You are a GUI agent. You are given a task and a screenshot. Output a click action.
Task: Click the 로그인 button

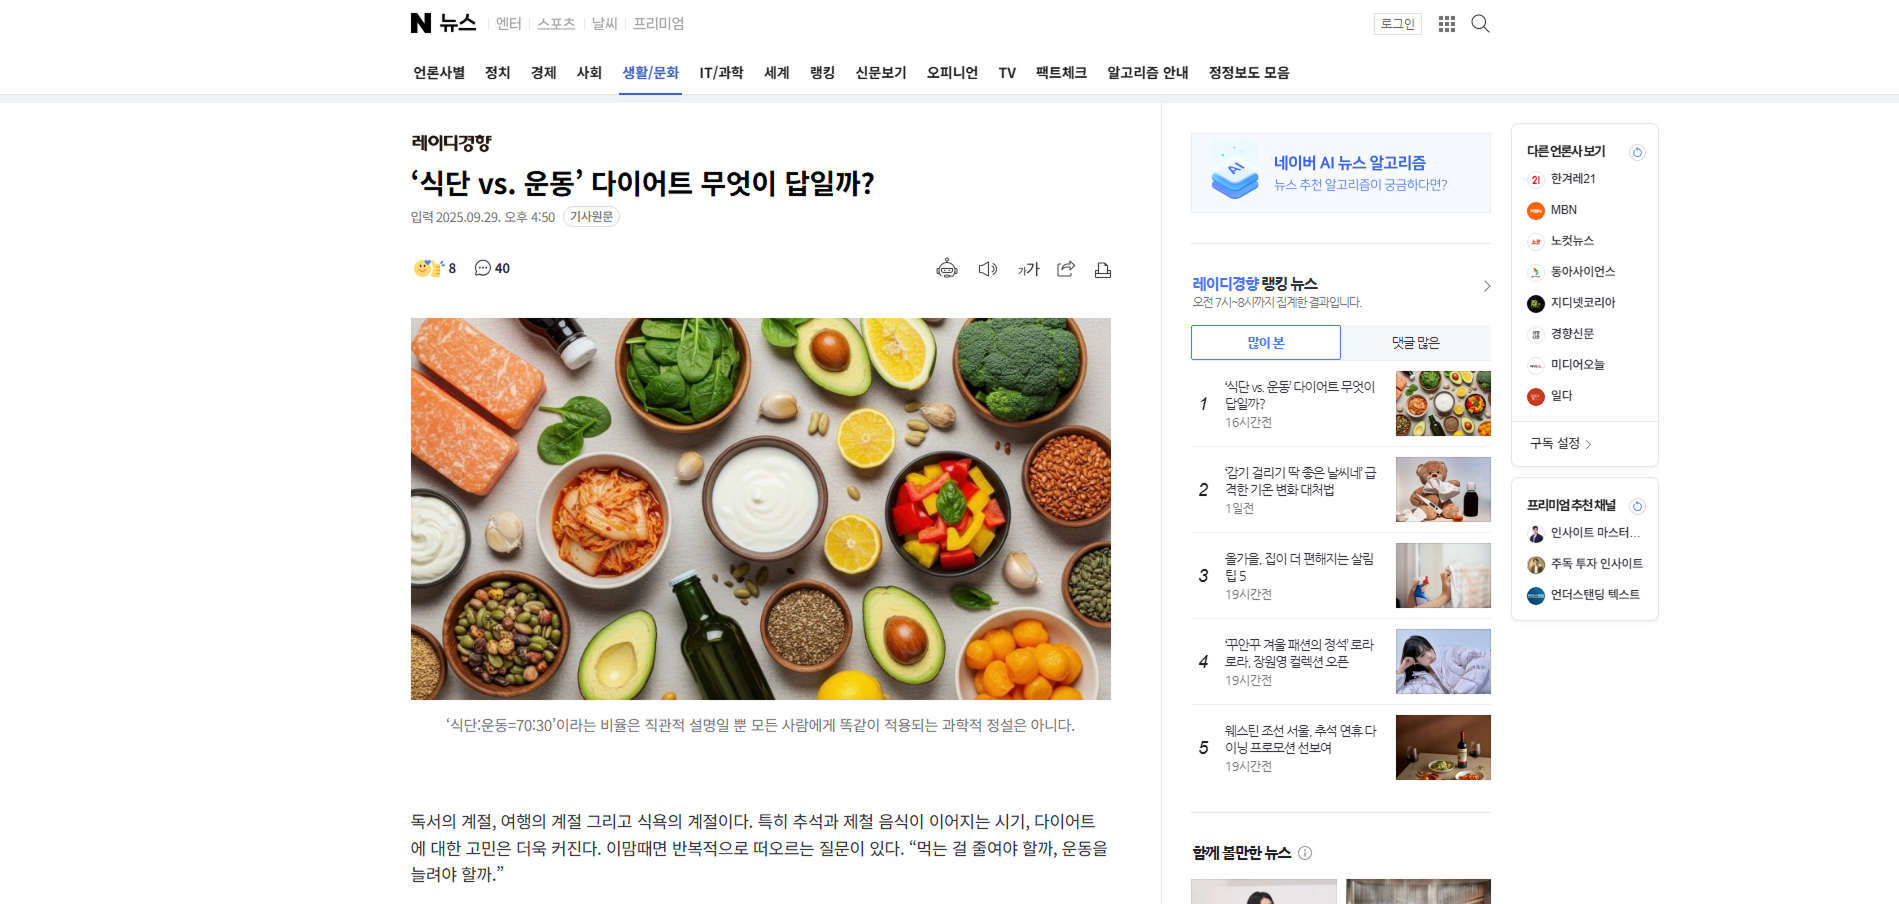coord(1397,24)
